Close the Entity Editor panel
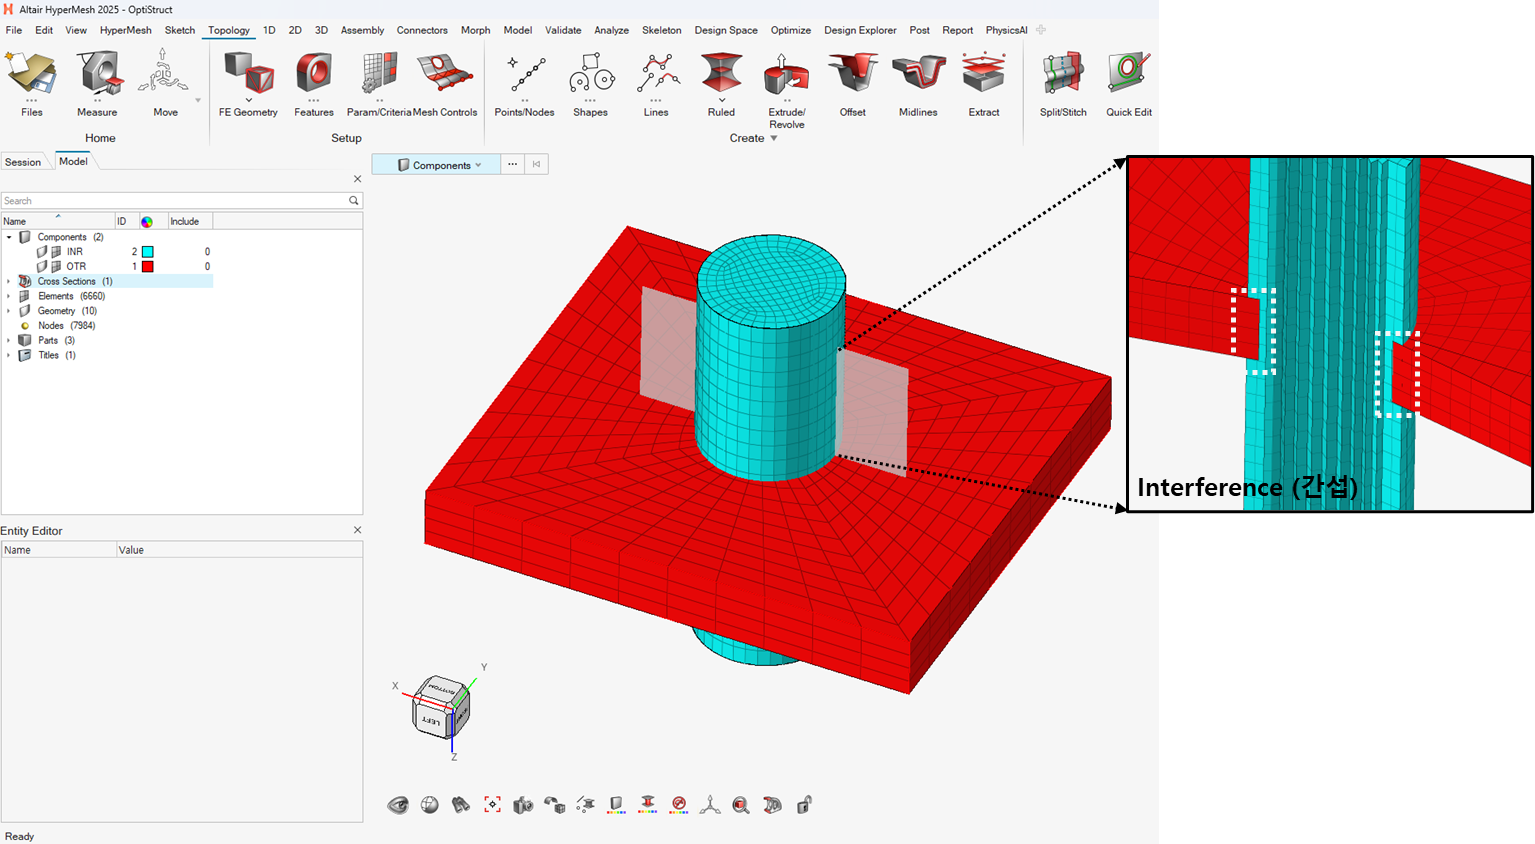Image resolution: width=1535 pixels, height=844 pixels. click(x=357, y=530)
